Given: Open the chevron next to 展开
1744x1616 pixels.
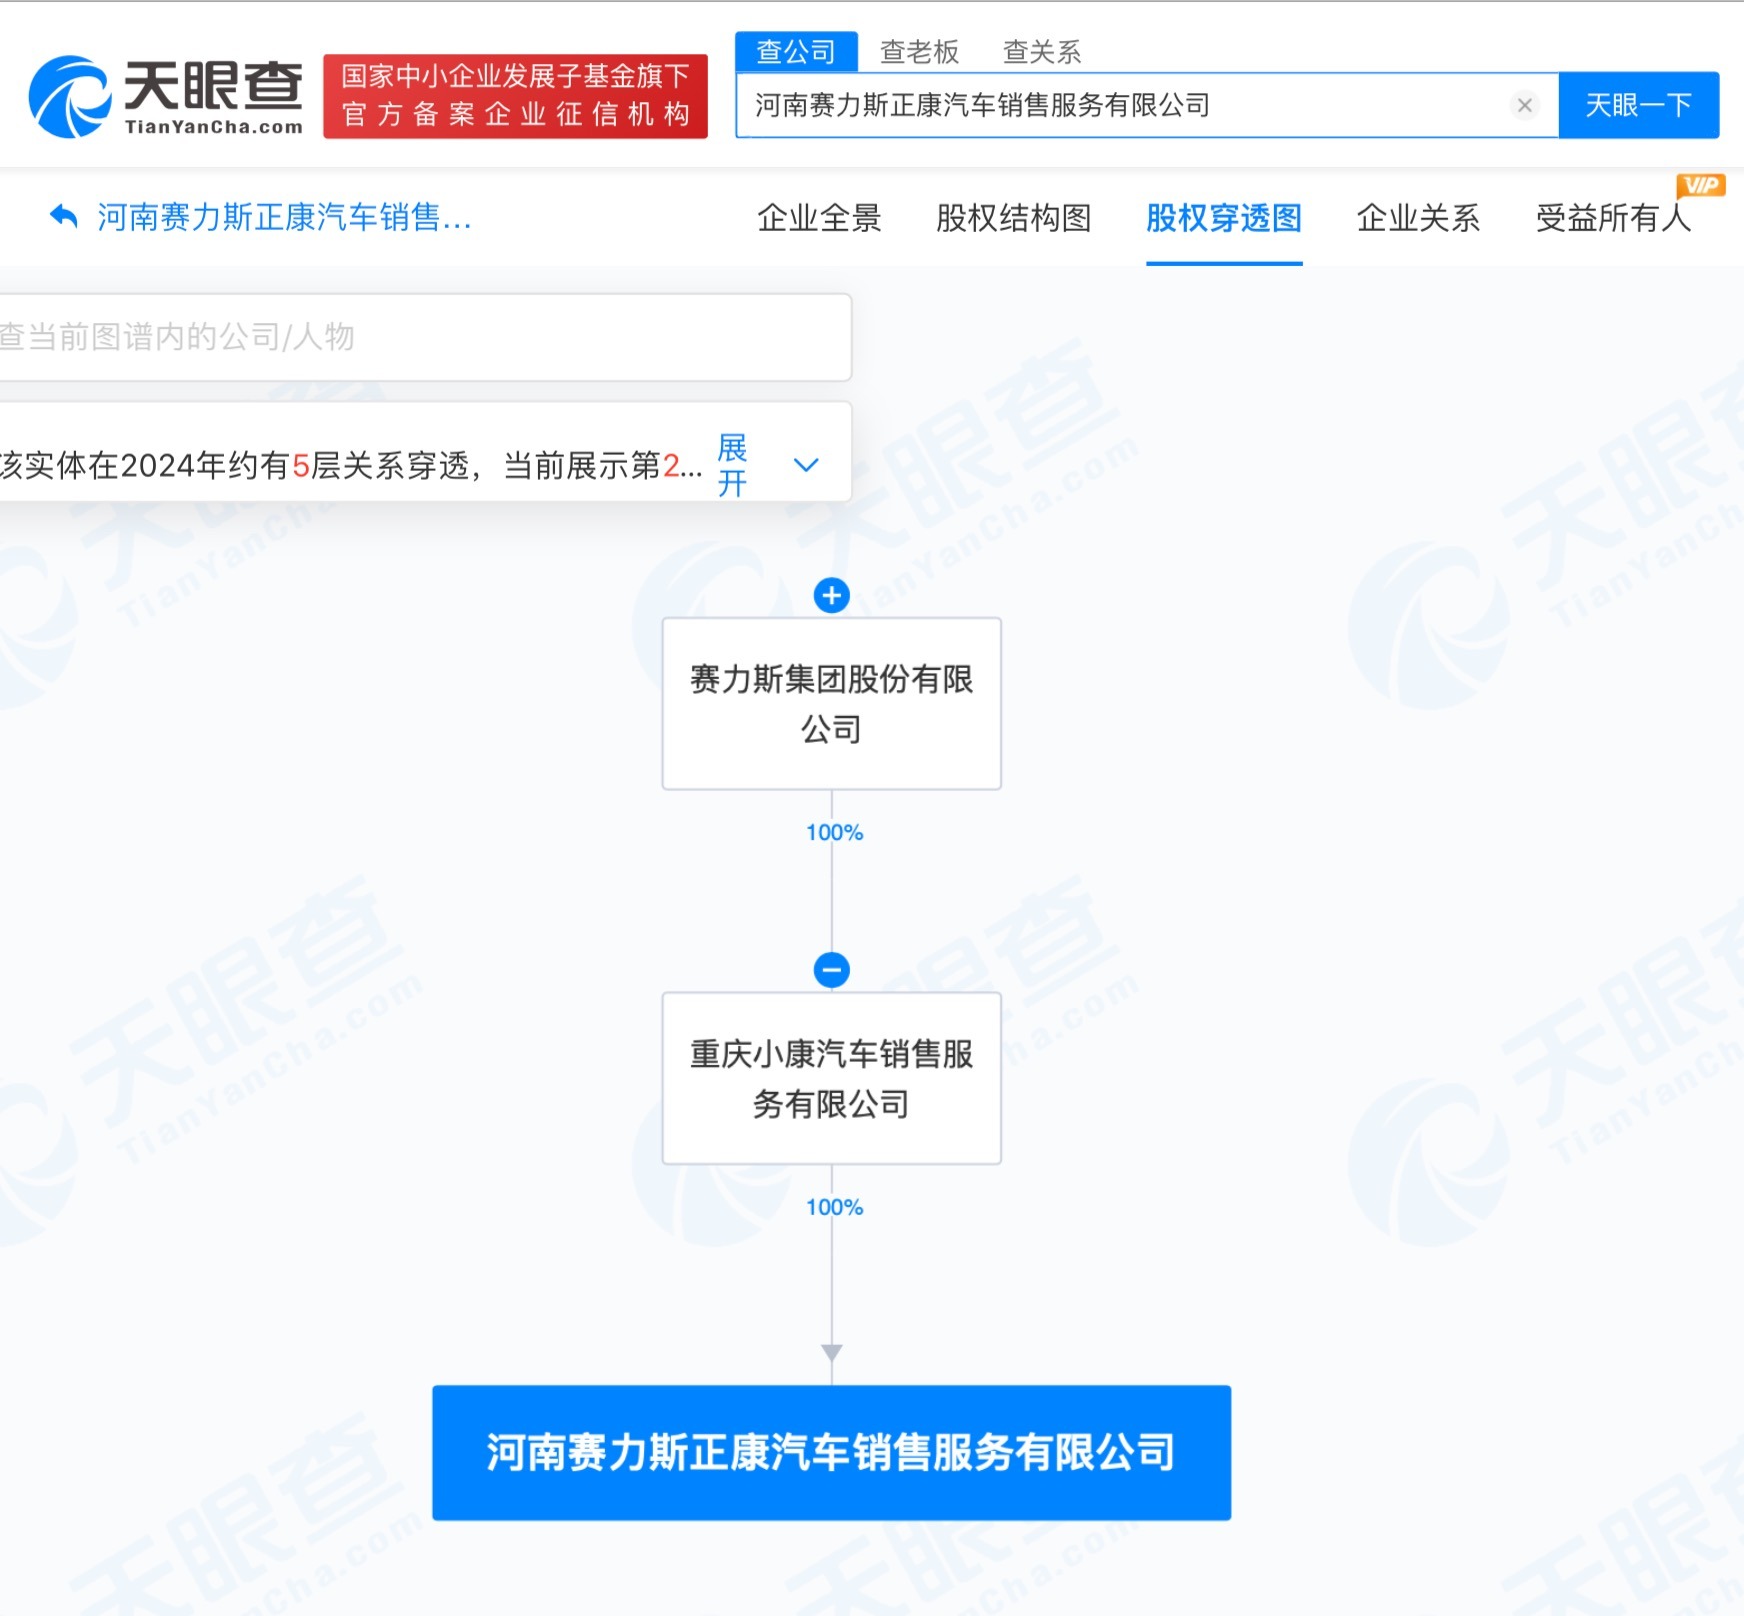Looking at the screenshot, I should pos(806,463).
